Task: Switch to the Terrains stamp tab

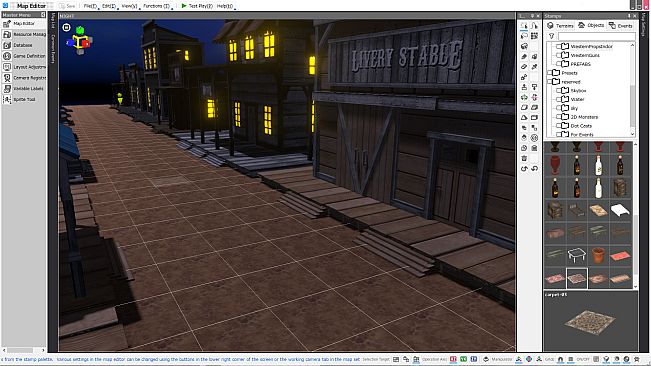Action: point(560,26)
